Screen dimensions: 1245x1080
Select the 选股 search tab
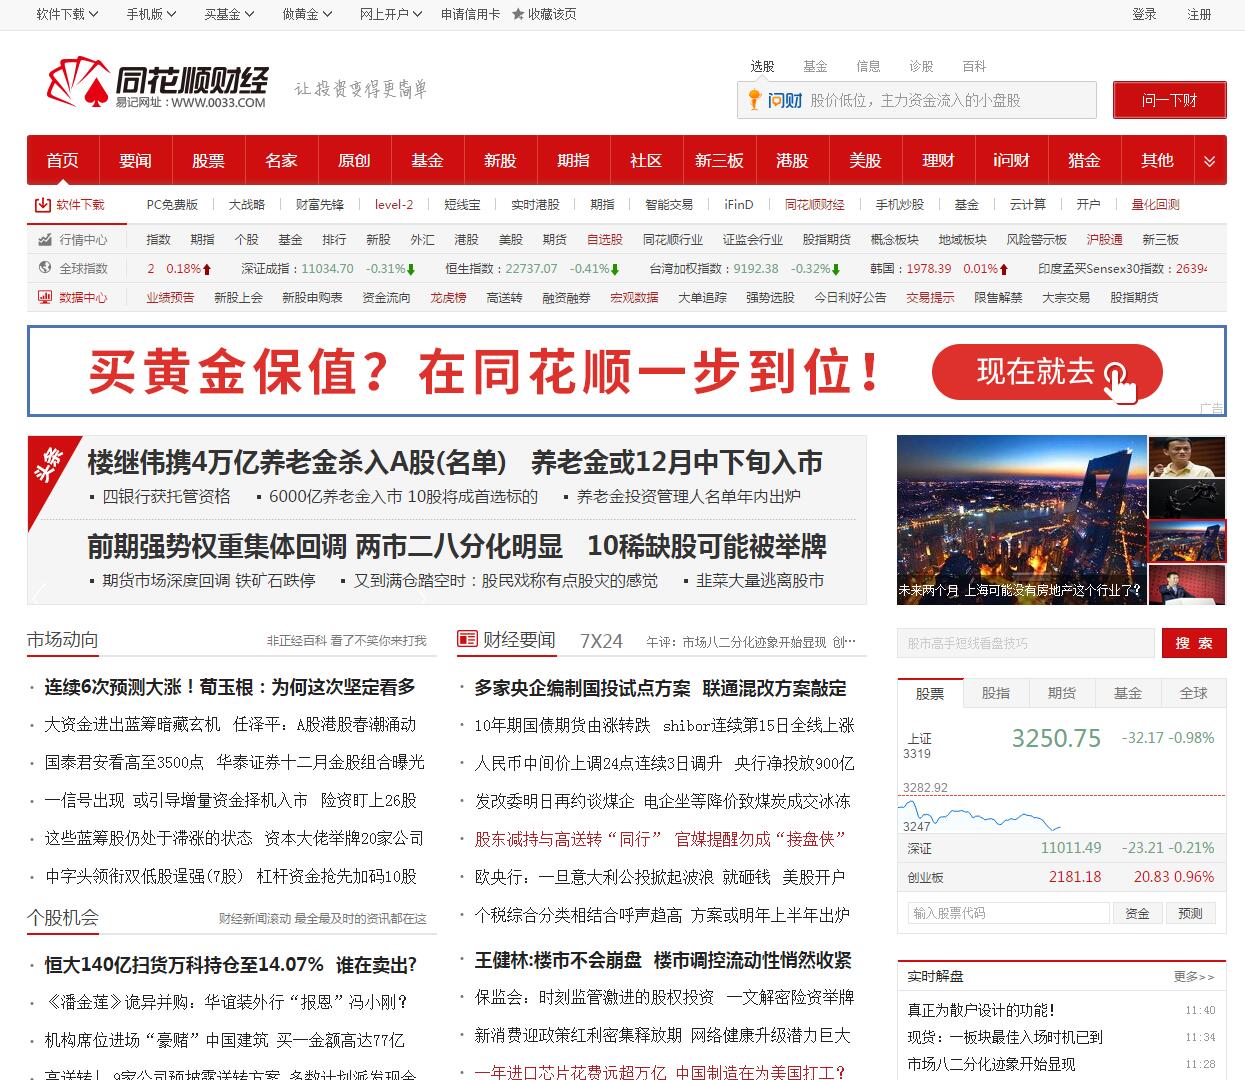763,66
